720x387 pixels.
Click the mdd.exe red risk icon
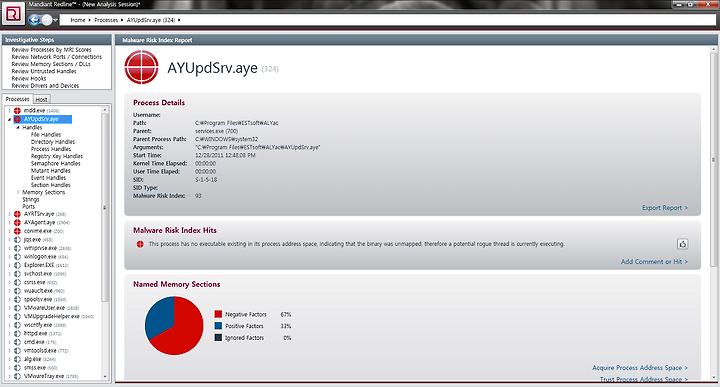click(17, 111)
